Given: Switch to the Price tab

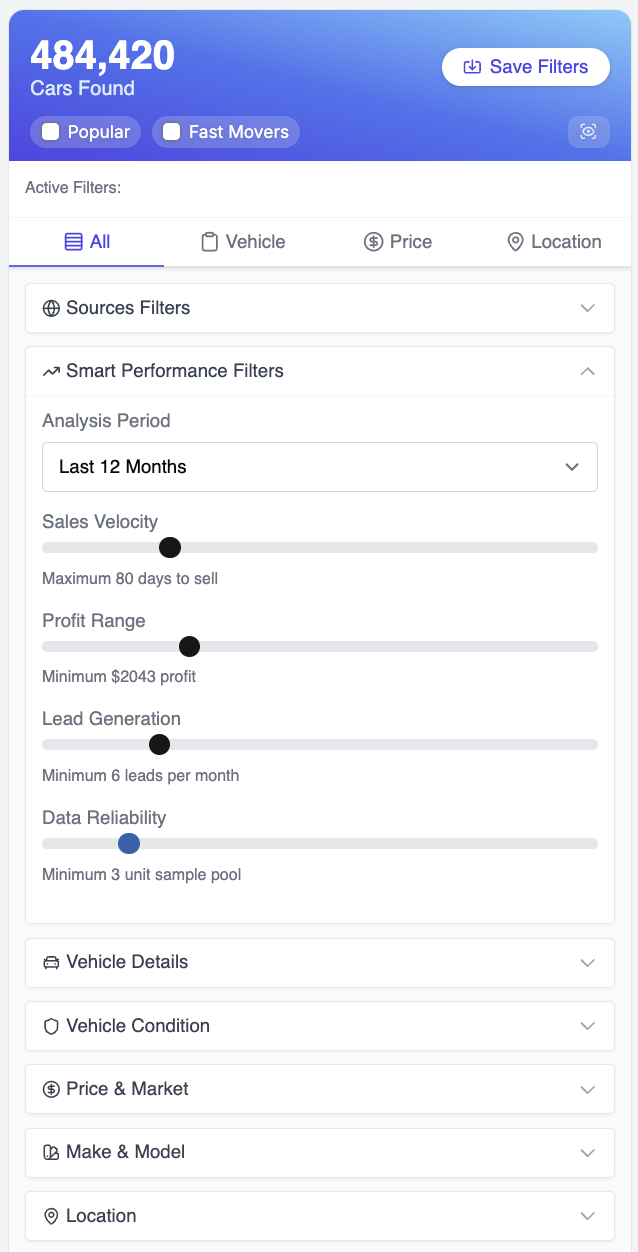Looking at the screenshot, I should [x=398, y=242].
